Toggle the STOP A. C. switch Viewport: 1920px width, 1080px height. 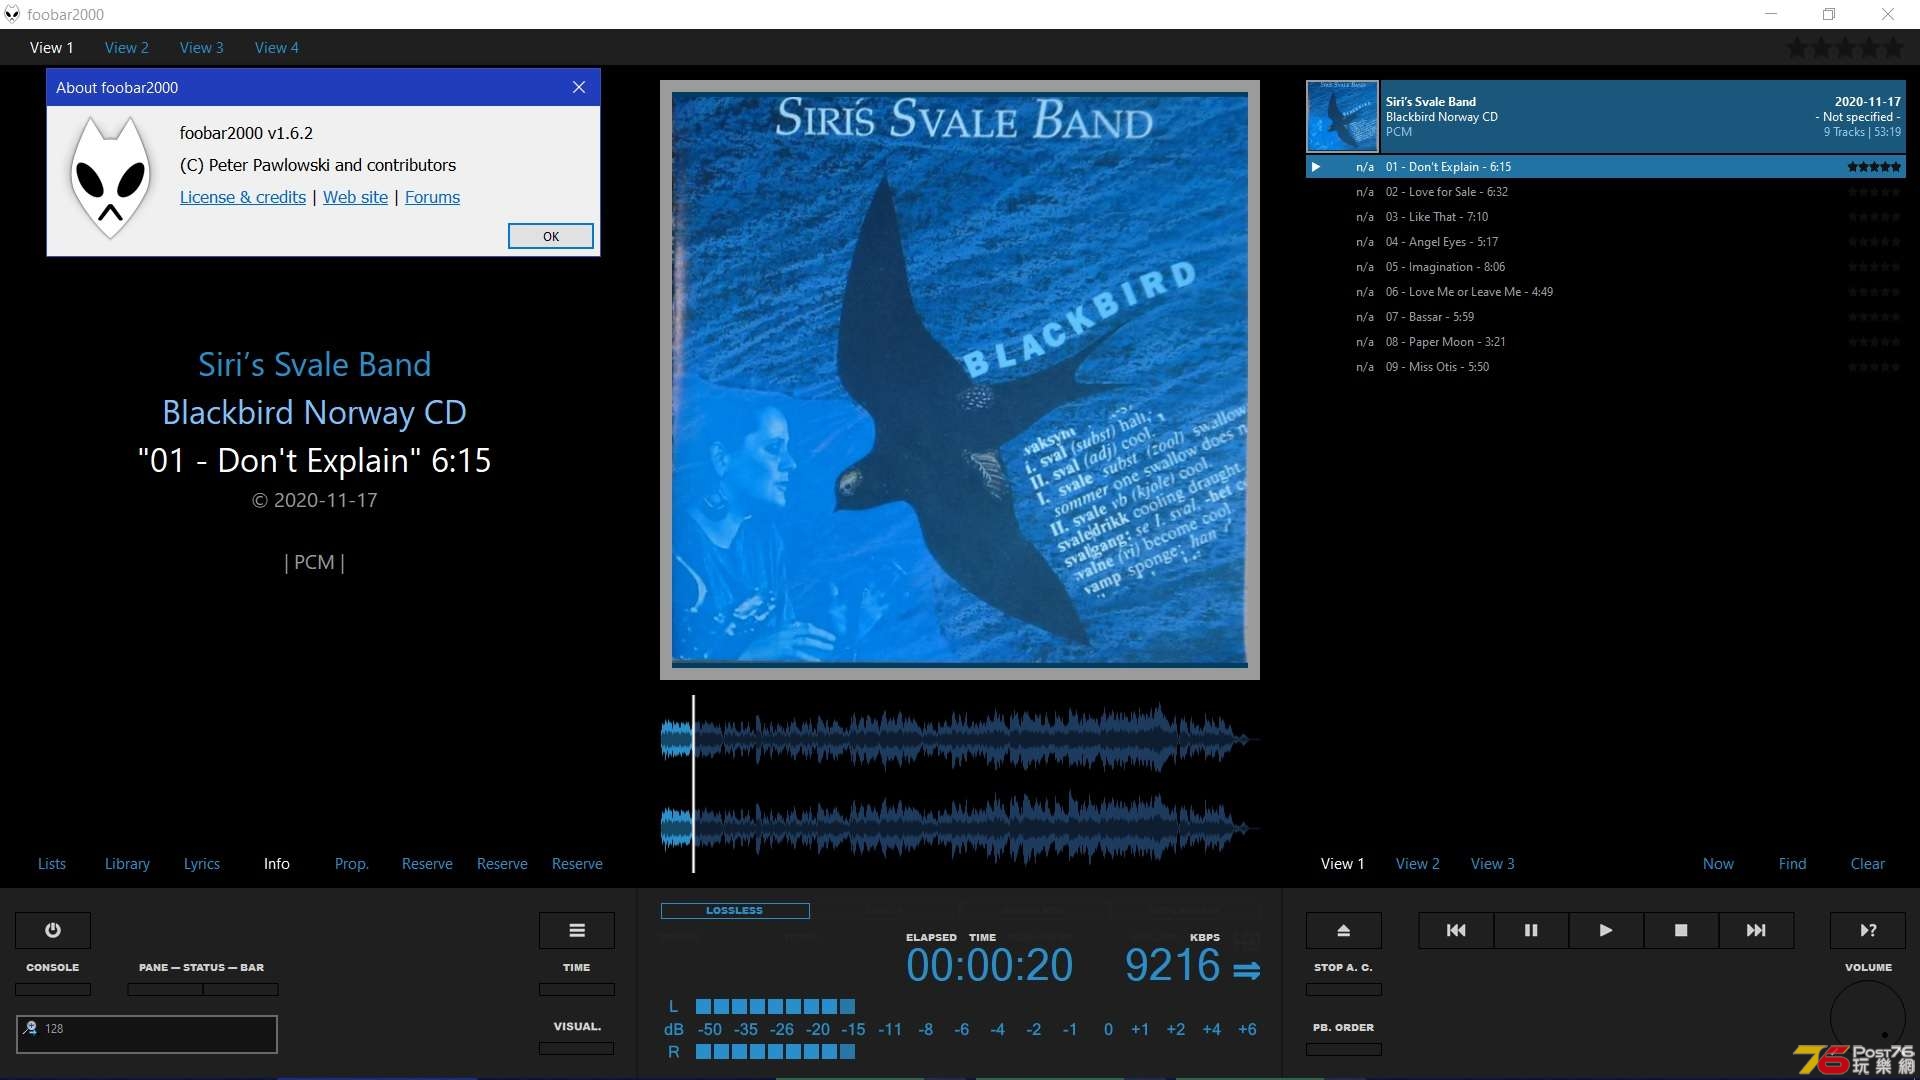pyautogui.click(x=1344, y=989)
